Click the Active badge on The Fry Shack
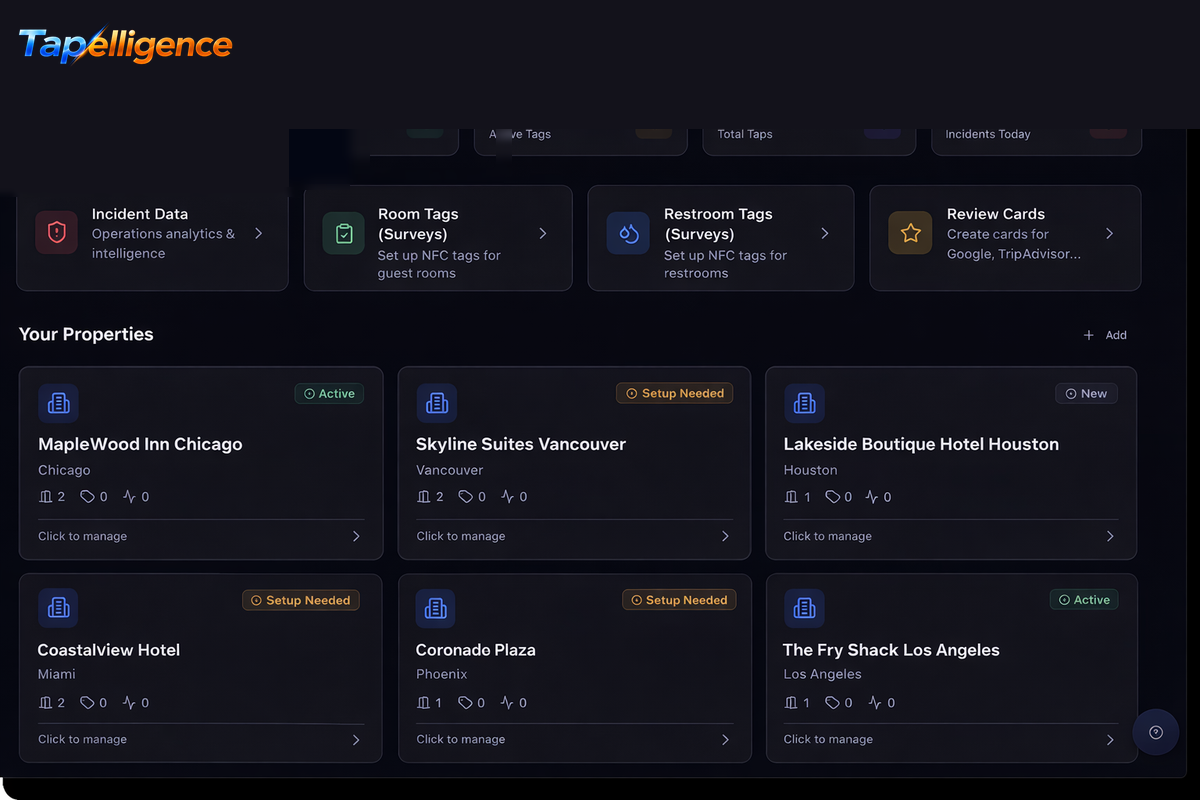The height and width of the screenshot is (800, 1200). click(x=1084, y=600)
